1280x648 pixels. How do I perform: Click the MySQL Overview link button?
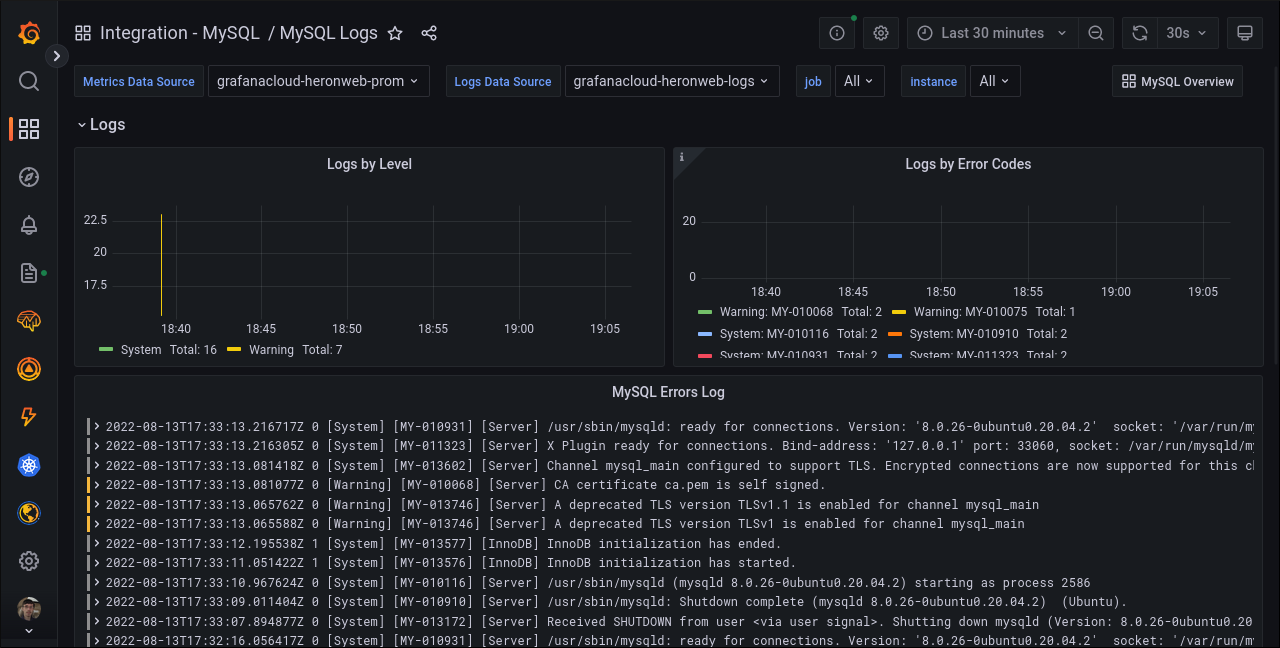pyautogui.click(x=1177, y=81)
